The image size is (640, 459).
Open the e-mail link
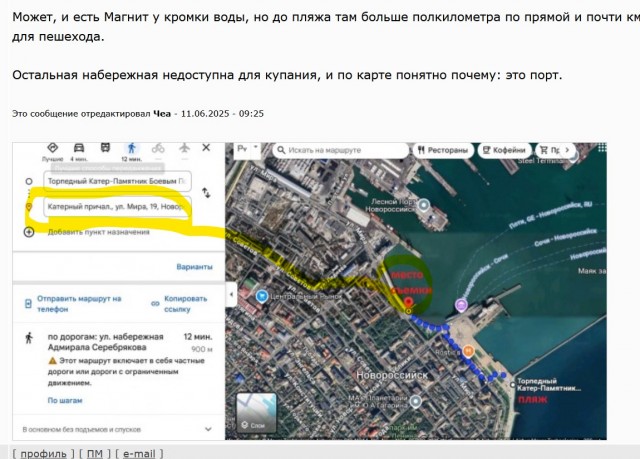139,454
